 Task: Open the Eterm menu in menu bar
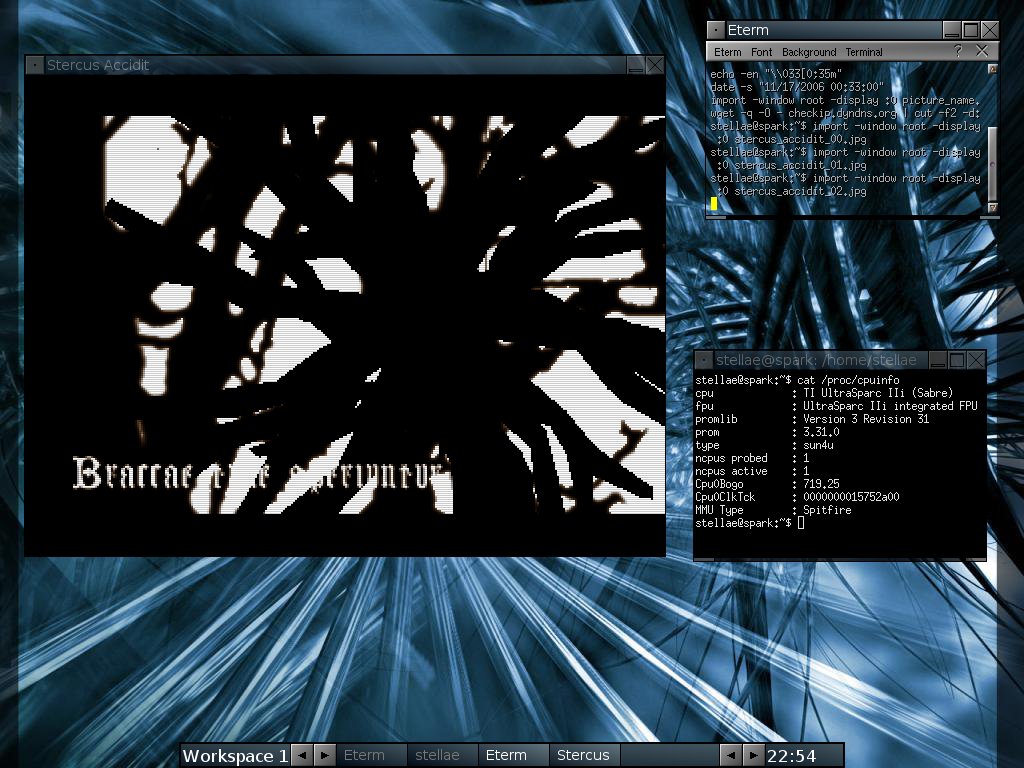click(x=728, y=52)
